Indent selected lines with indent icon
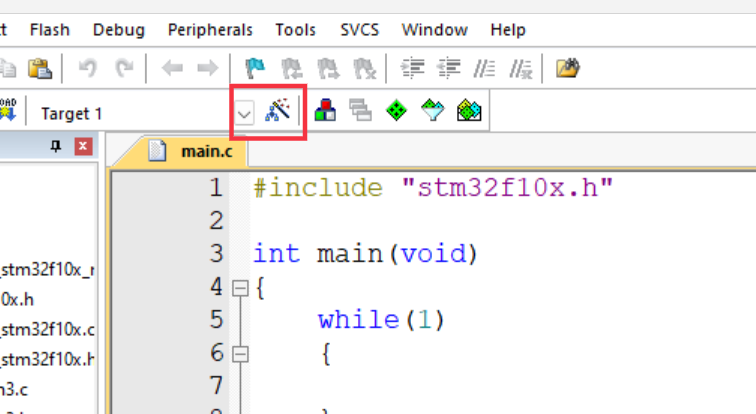 point(413,68)
